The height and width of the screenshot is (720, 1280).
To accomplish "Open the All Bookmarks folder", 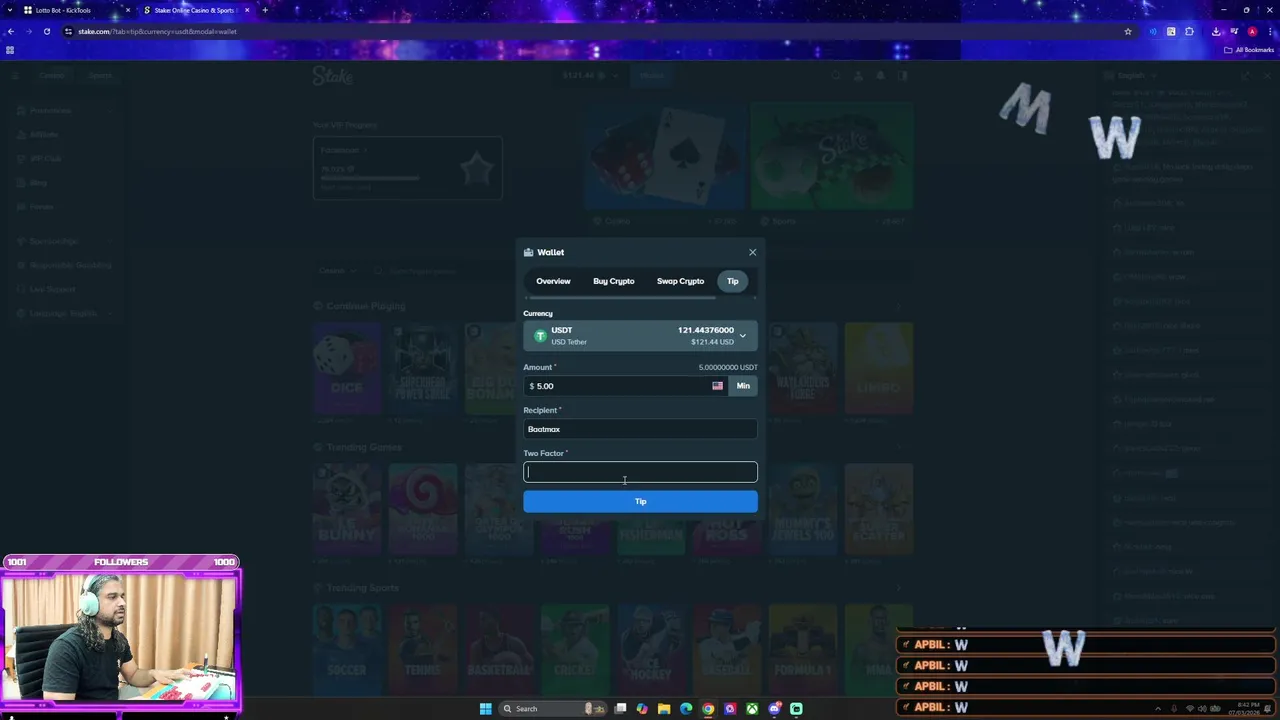I will 1249,50.
